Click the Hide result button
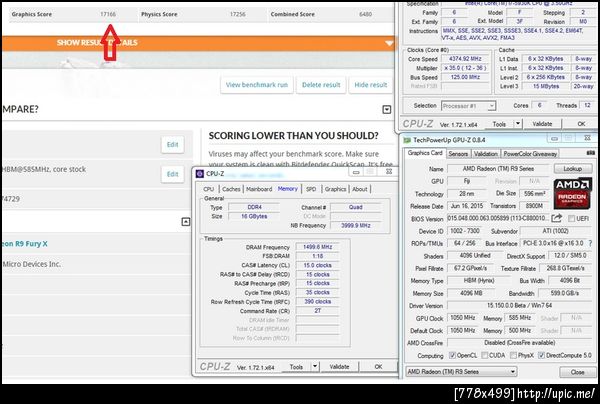Image resolution: width=600 pixels, height=404 pixels. tap(371, 85)
